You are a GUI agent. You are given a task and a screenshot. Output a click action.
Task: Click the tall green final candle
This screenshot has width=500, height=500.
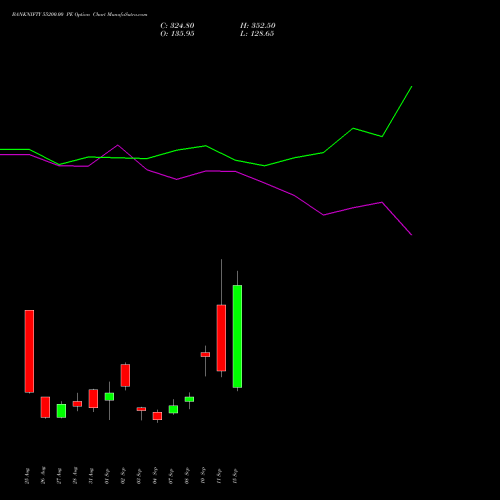coord(237,336)
